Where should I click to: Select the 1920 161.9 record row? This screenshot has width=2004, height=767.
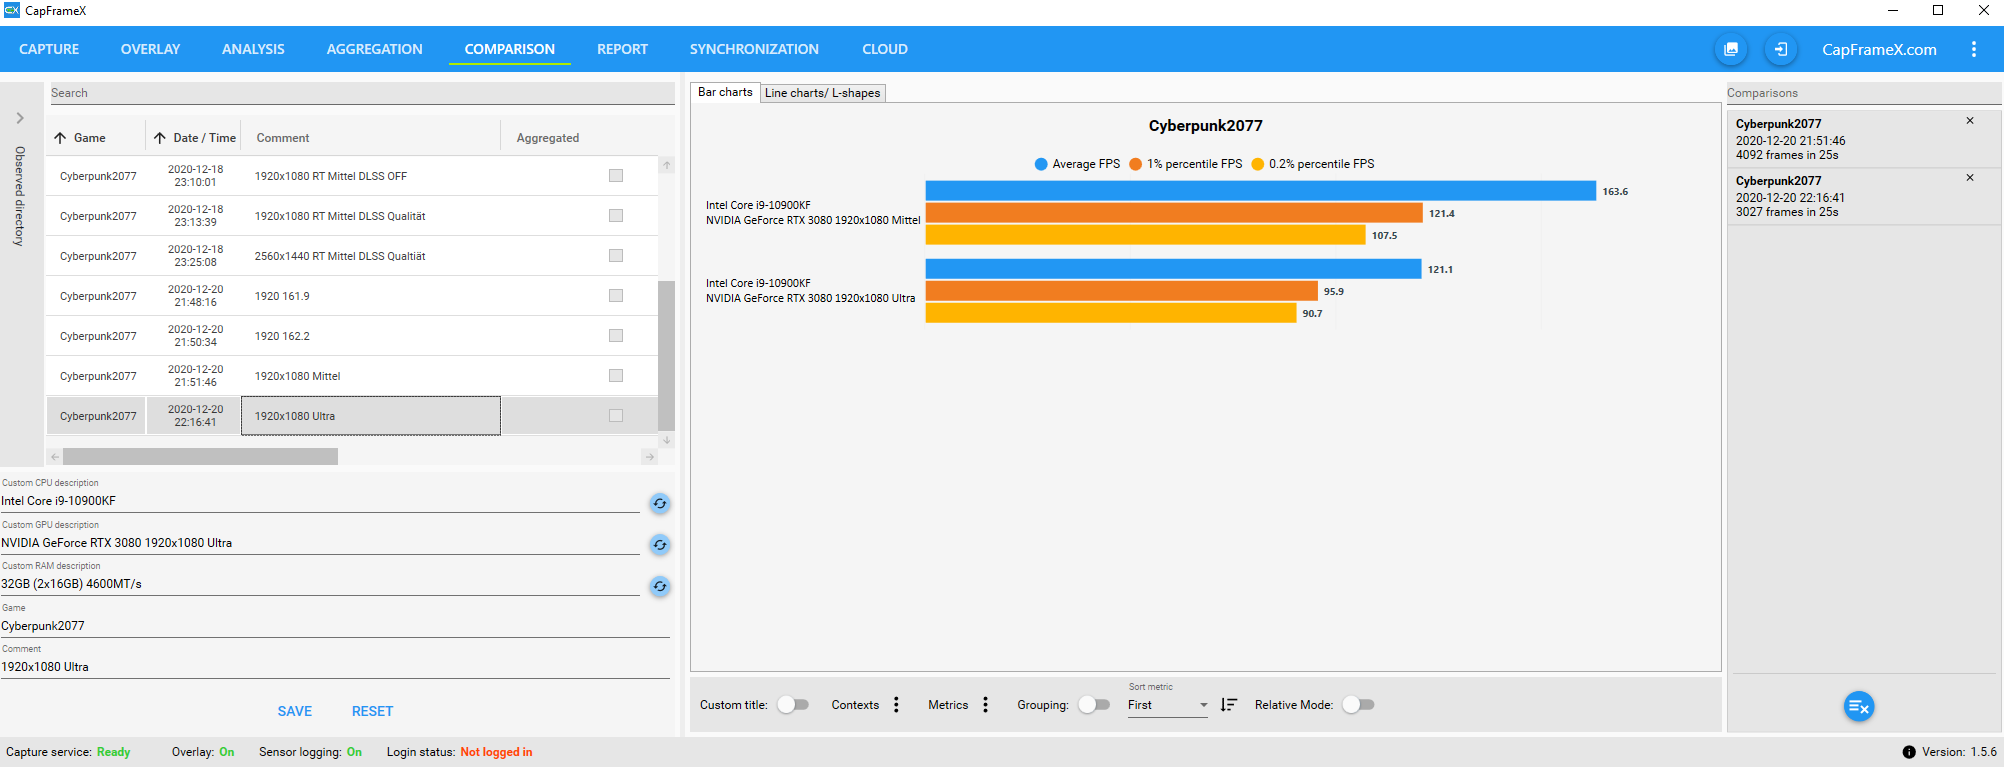coord(352,296)
